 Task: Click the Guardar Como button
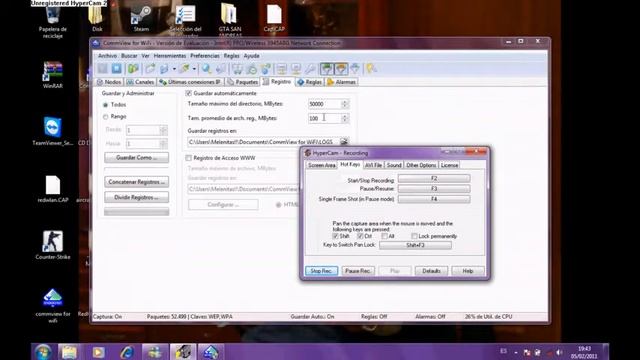[x=136, y=158]
